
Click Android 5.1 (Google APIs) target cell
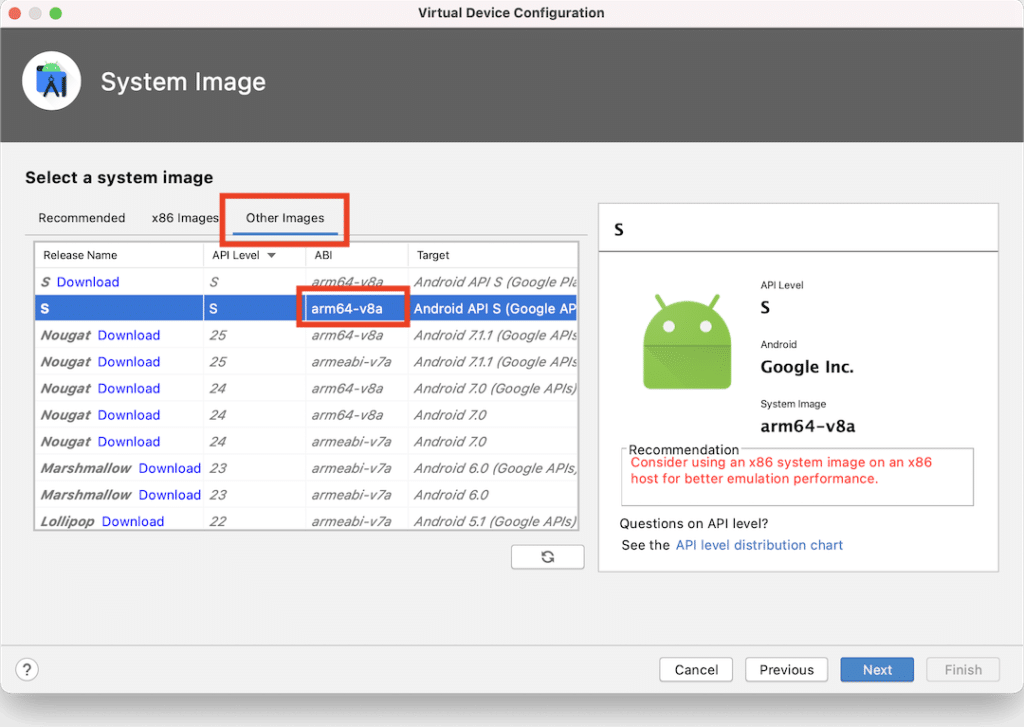[x=494, y=521]
